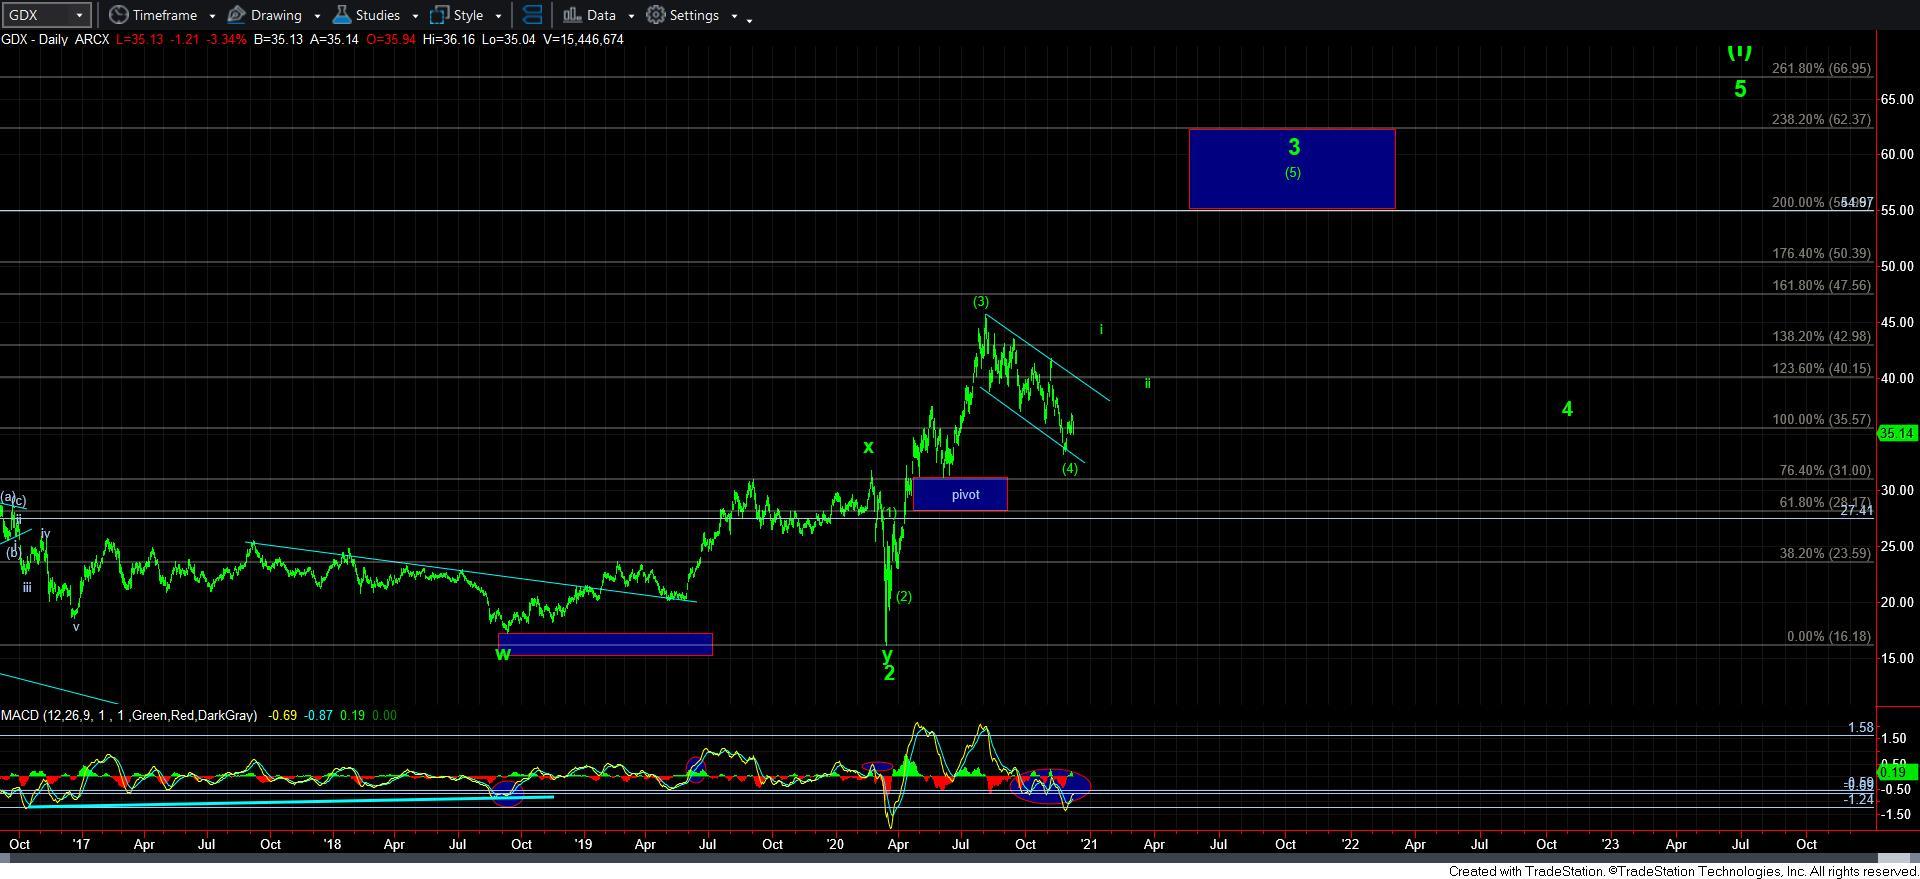
Task: Click the 0.00% (16.18) Fibonacci label
Action: pos(1829,636)
